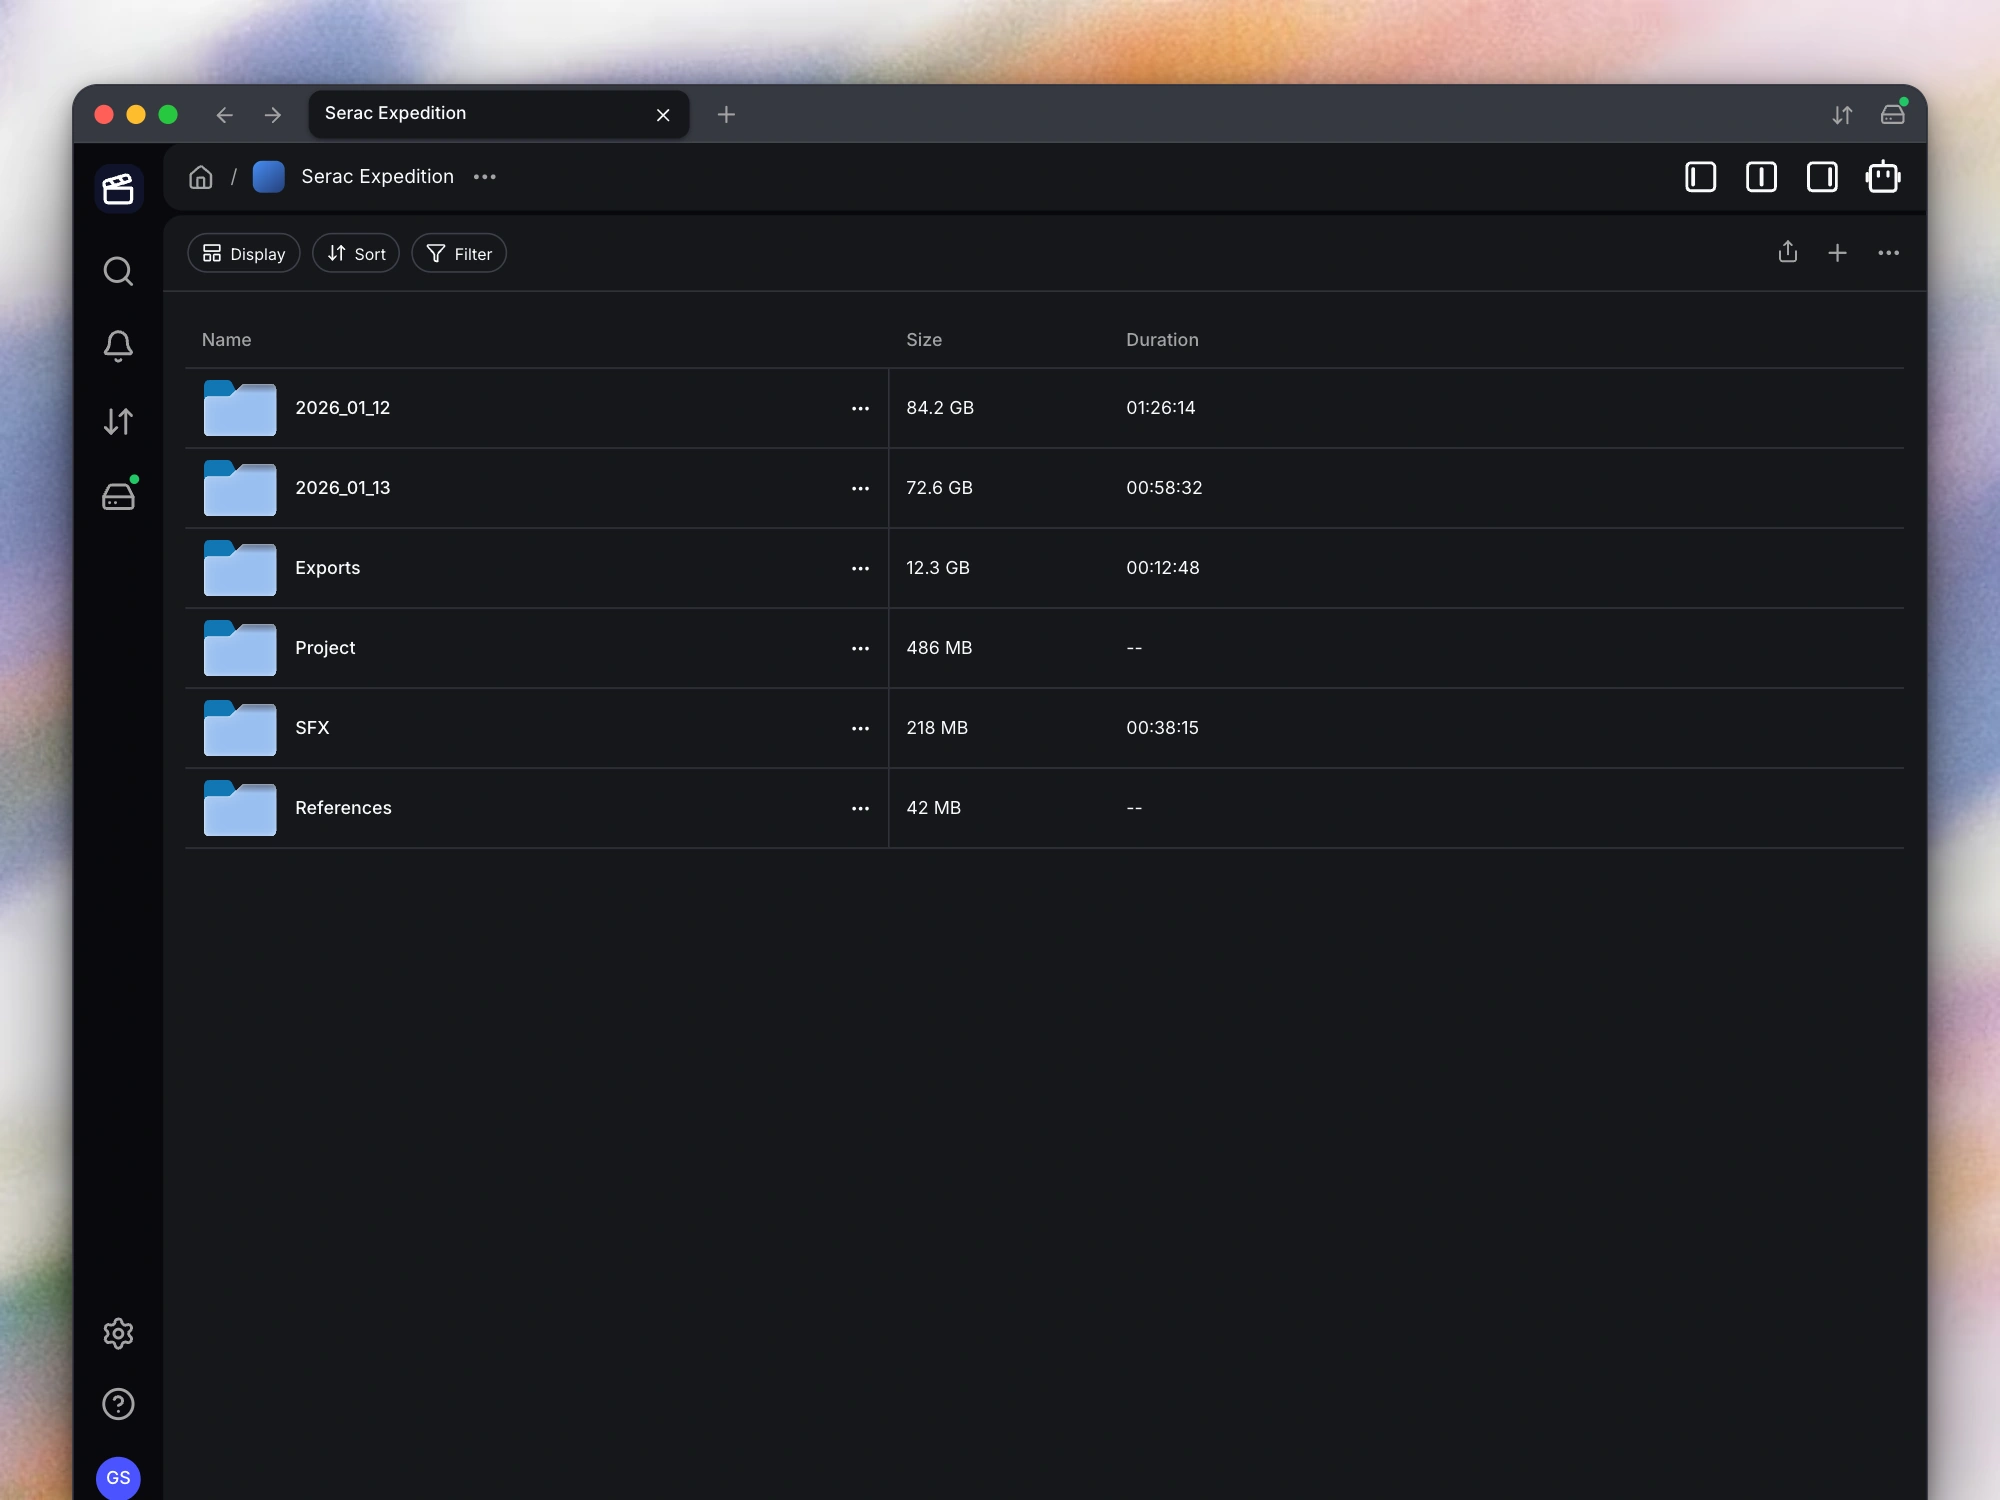Open the media library clapperboard icon
The width and height of the screenshot is (2000, 1500).
[118, 188]
